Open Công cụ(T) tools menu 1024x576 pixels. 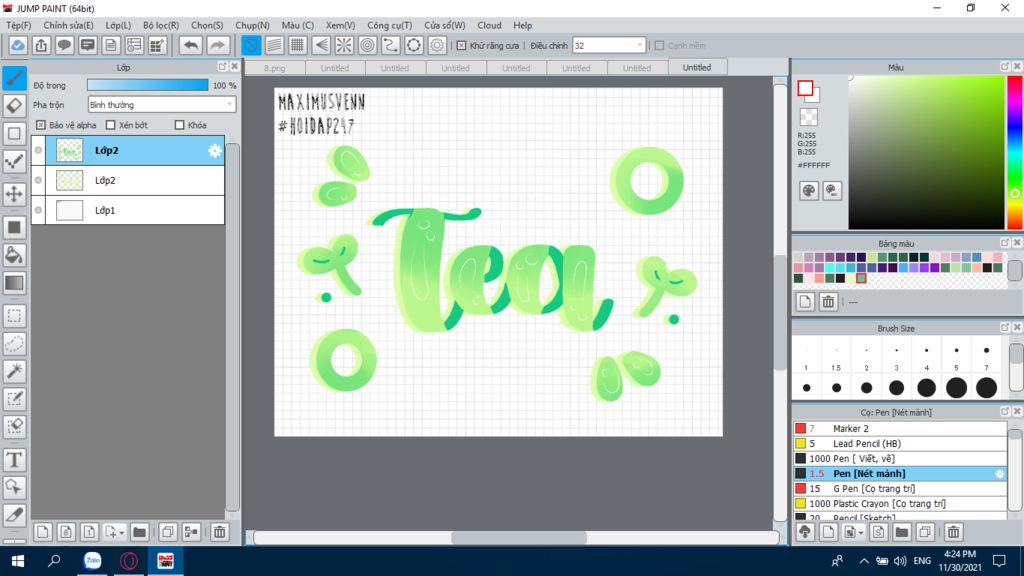[389, 25]
